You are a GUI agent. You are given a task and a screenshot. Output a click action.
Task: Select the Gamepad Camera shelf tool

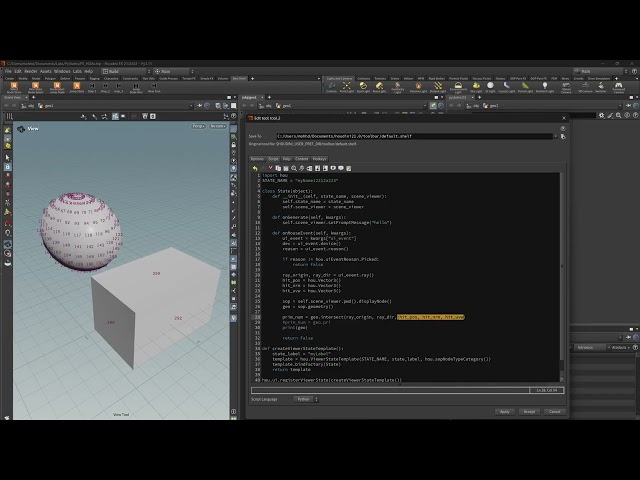point(619,87)
